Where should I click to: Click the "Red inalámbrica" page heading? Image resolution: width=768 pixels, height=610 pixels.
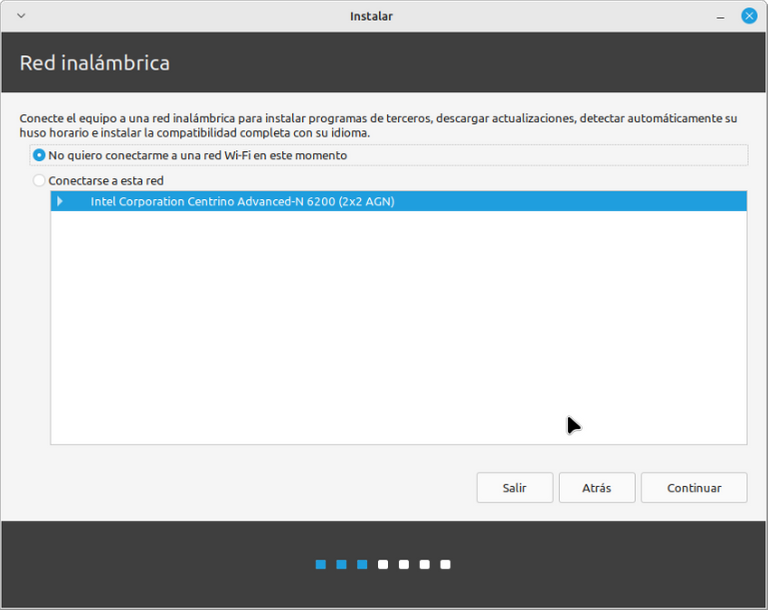pos(95,63)
